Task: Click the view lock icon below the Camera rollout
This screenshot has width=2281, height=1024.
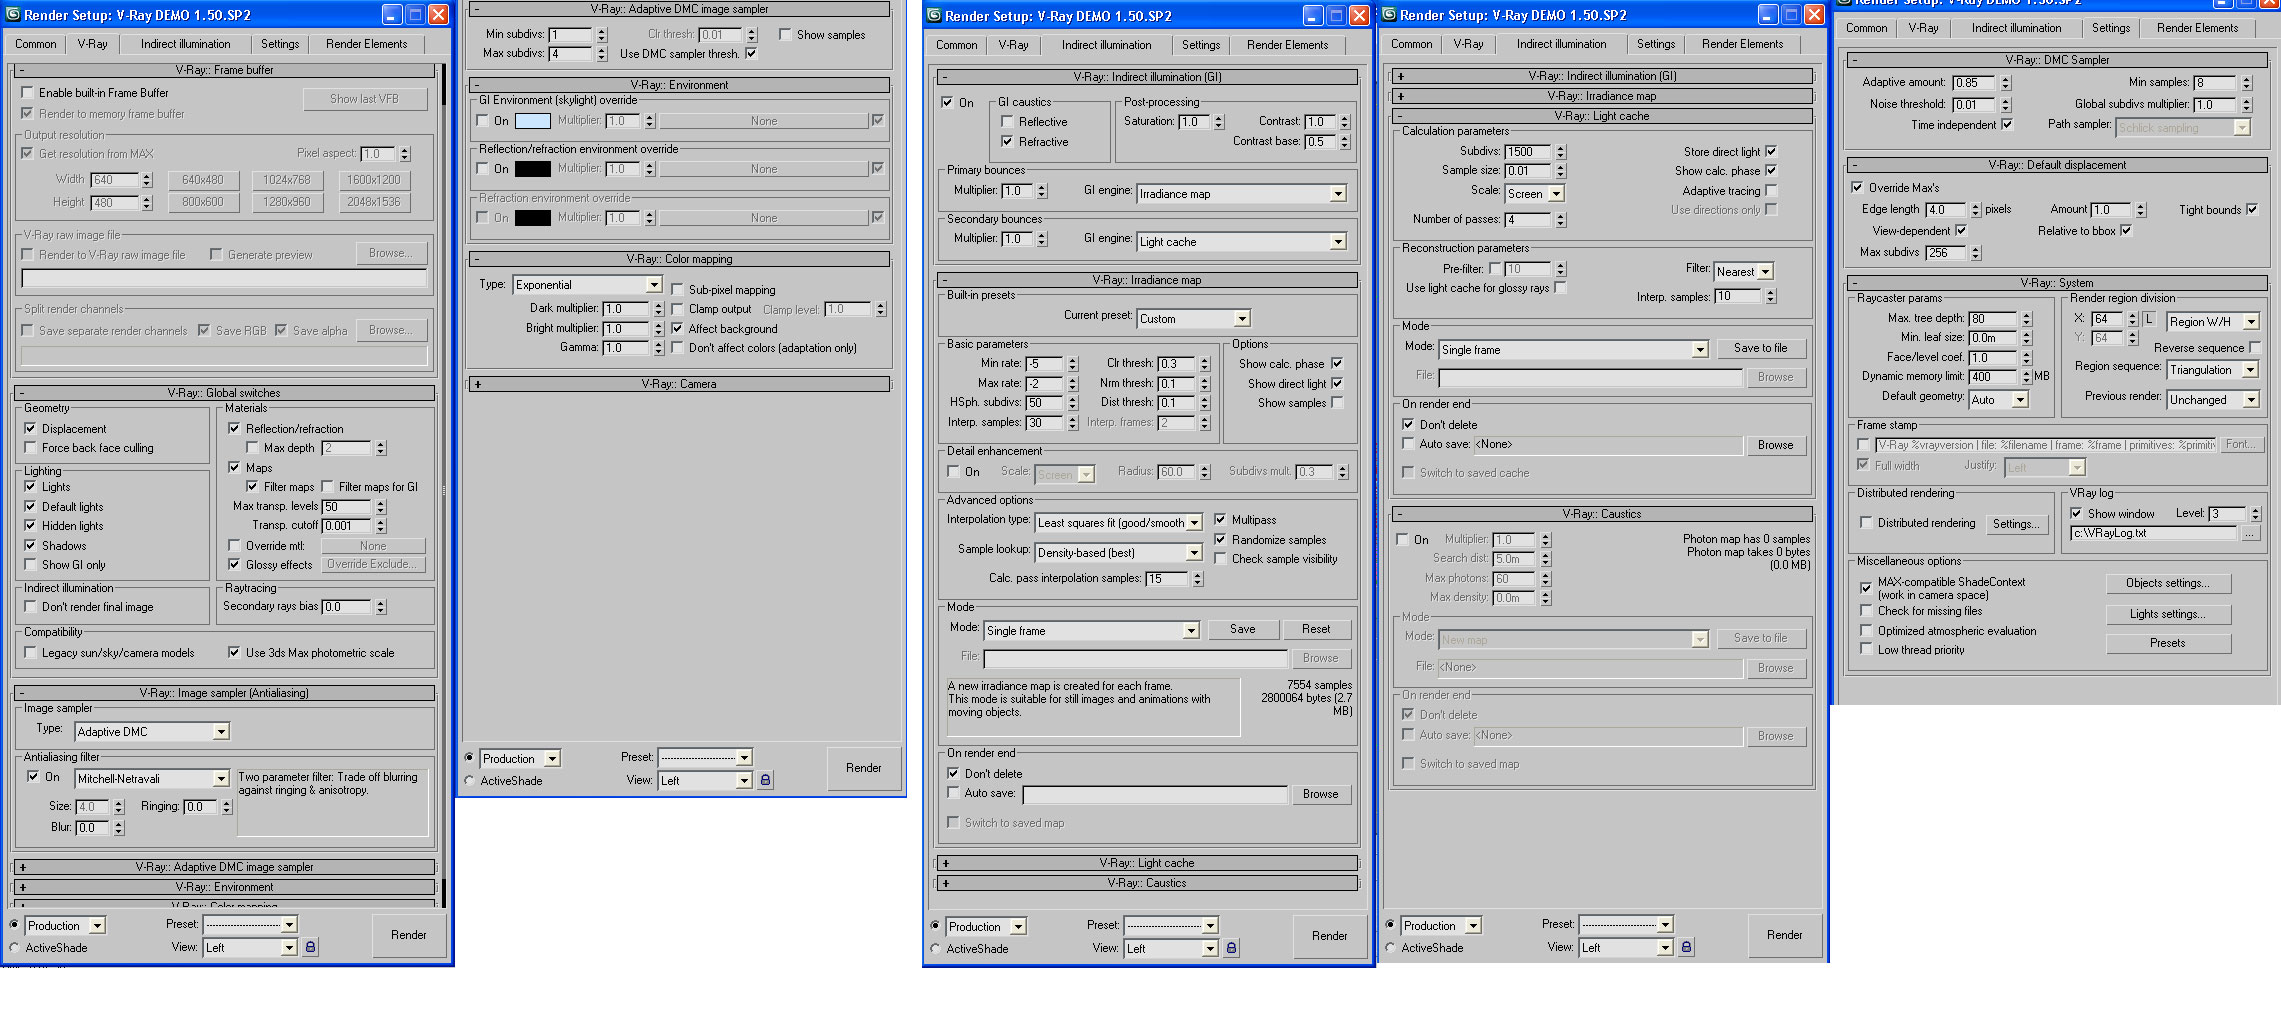Action: [765, 780]
